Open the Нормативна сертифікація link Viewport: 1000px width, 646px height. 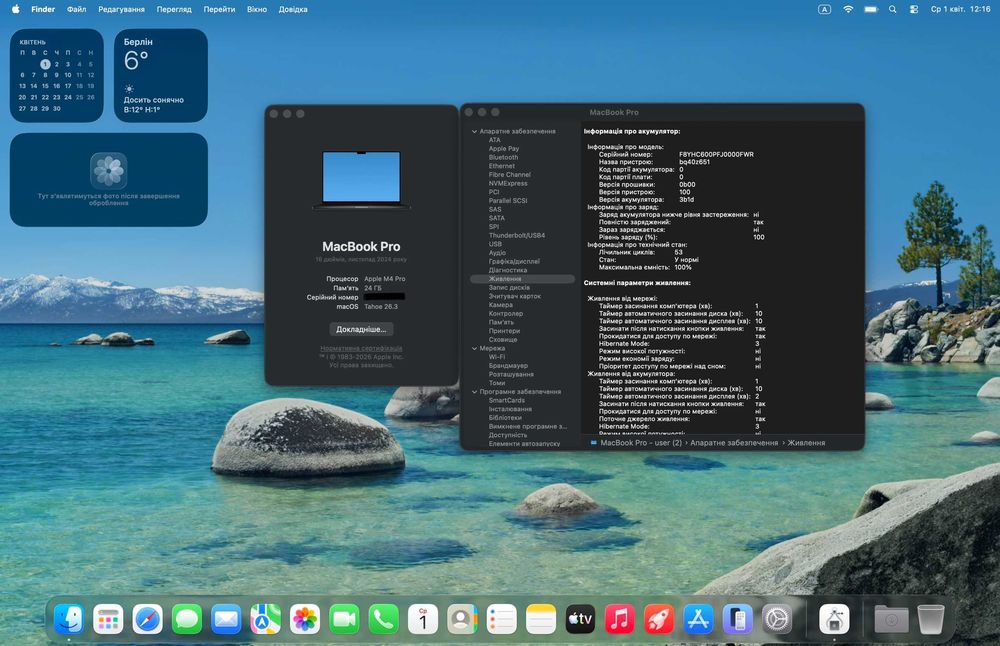[x=361, y=348]
